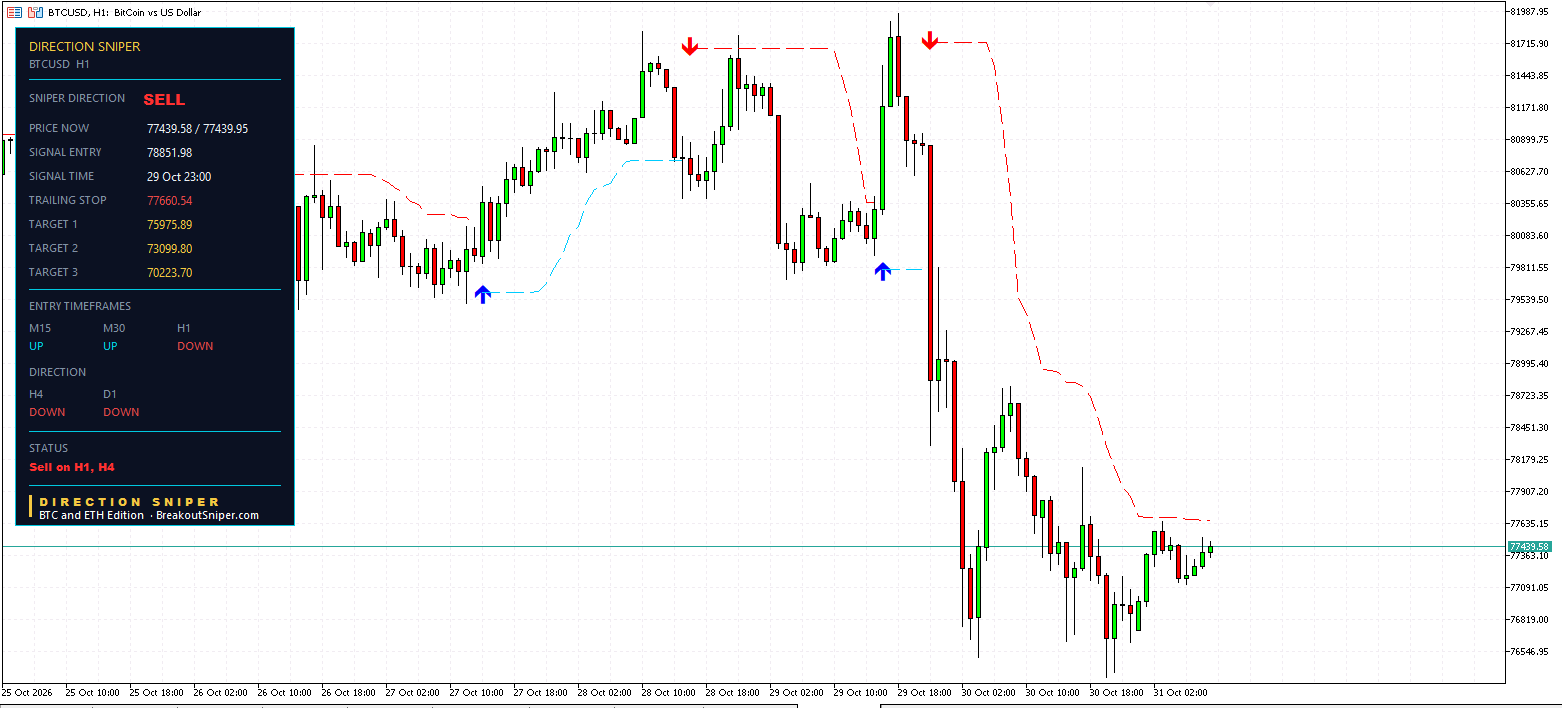This screenshot has width=1562, height=708.
Task: Click the DOWN reading under D1
Action: [x=121, y=413]
